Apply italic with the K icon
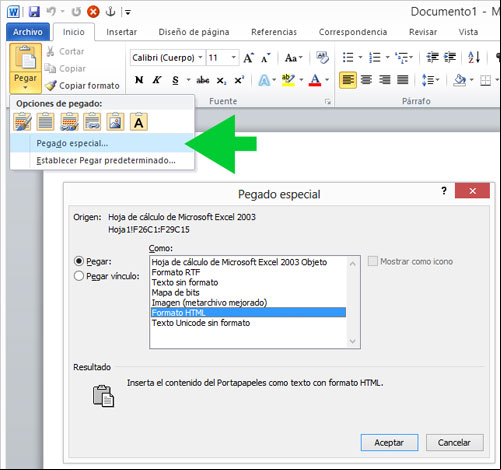The width and height of the screenshot is (501, 470). (x=157, y=80)
